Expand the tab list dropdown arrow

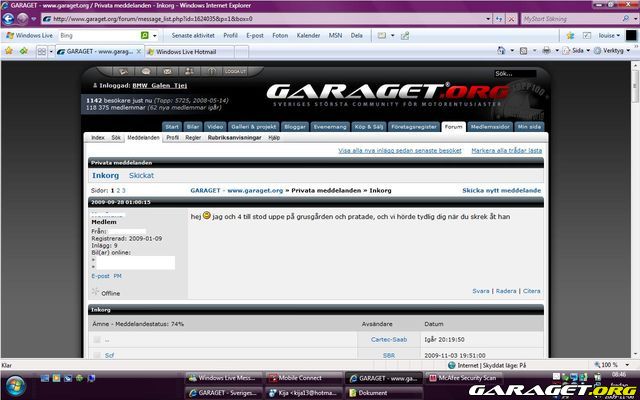pos(51,51)
